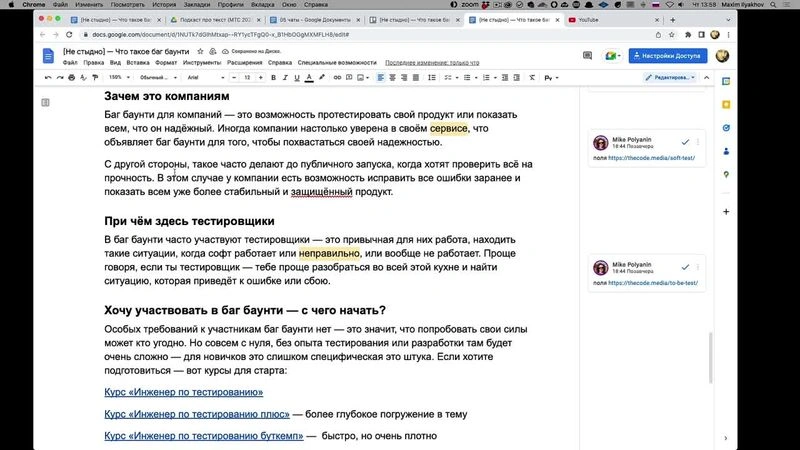The width and height of the screenshot is (800, 450).
Task: Toggle underline formatting
Action: pyautogui.click(x=297, y=78)
